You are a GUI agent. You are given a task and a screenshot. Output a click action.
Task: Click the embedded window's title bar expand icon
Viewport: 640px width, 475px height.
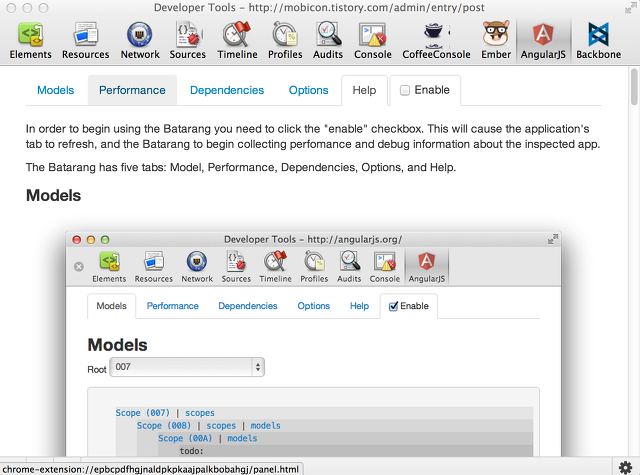click(553, 240)
